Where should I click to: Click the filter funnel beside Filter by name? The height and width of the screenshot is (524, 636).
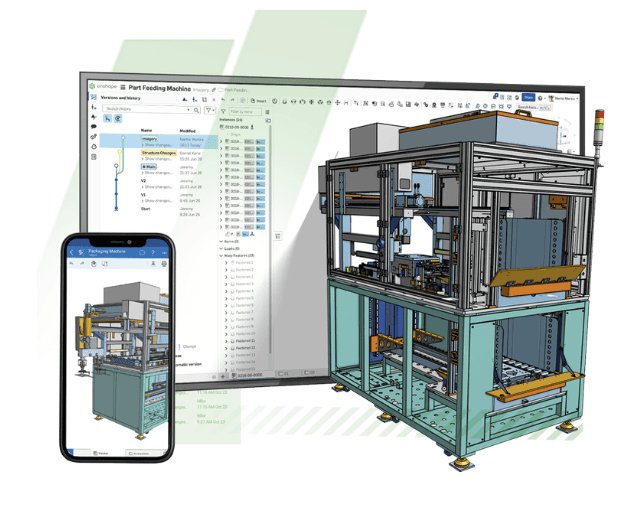pyautogui.click(x=223, y=111)
